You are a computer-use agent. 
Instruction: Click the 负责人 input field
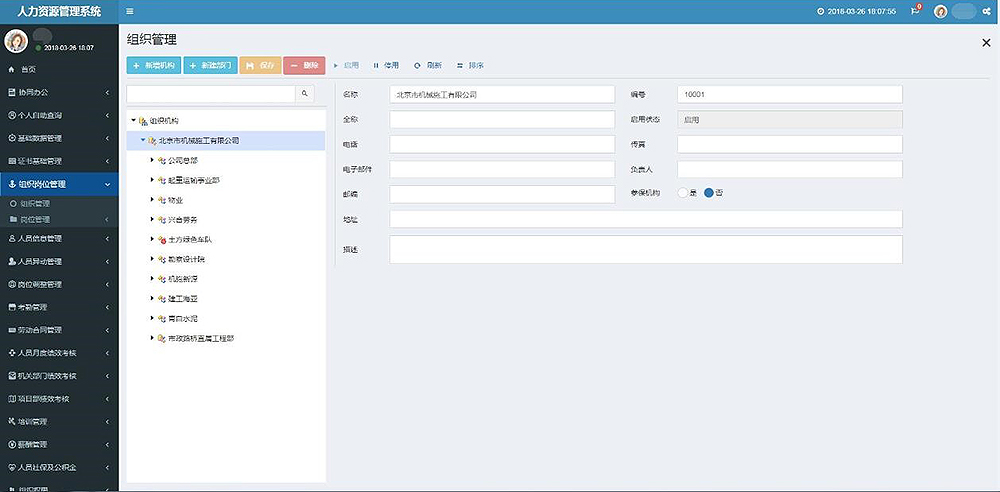click(790, 169)
